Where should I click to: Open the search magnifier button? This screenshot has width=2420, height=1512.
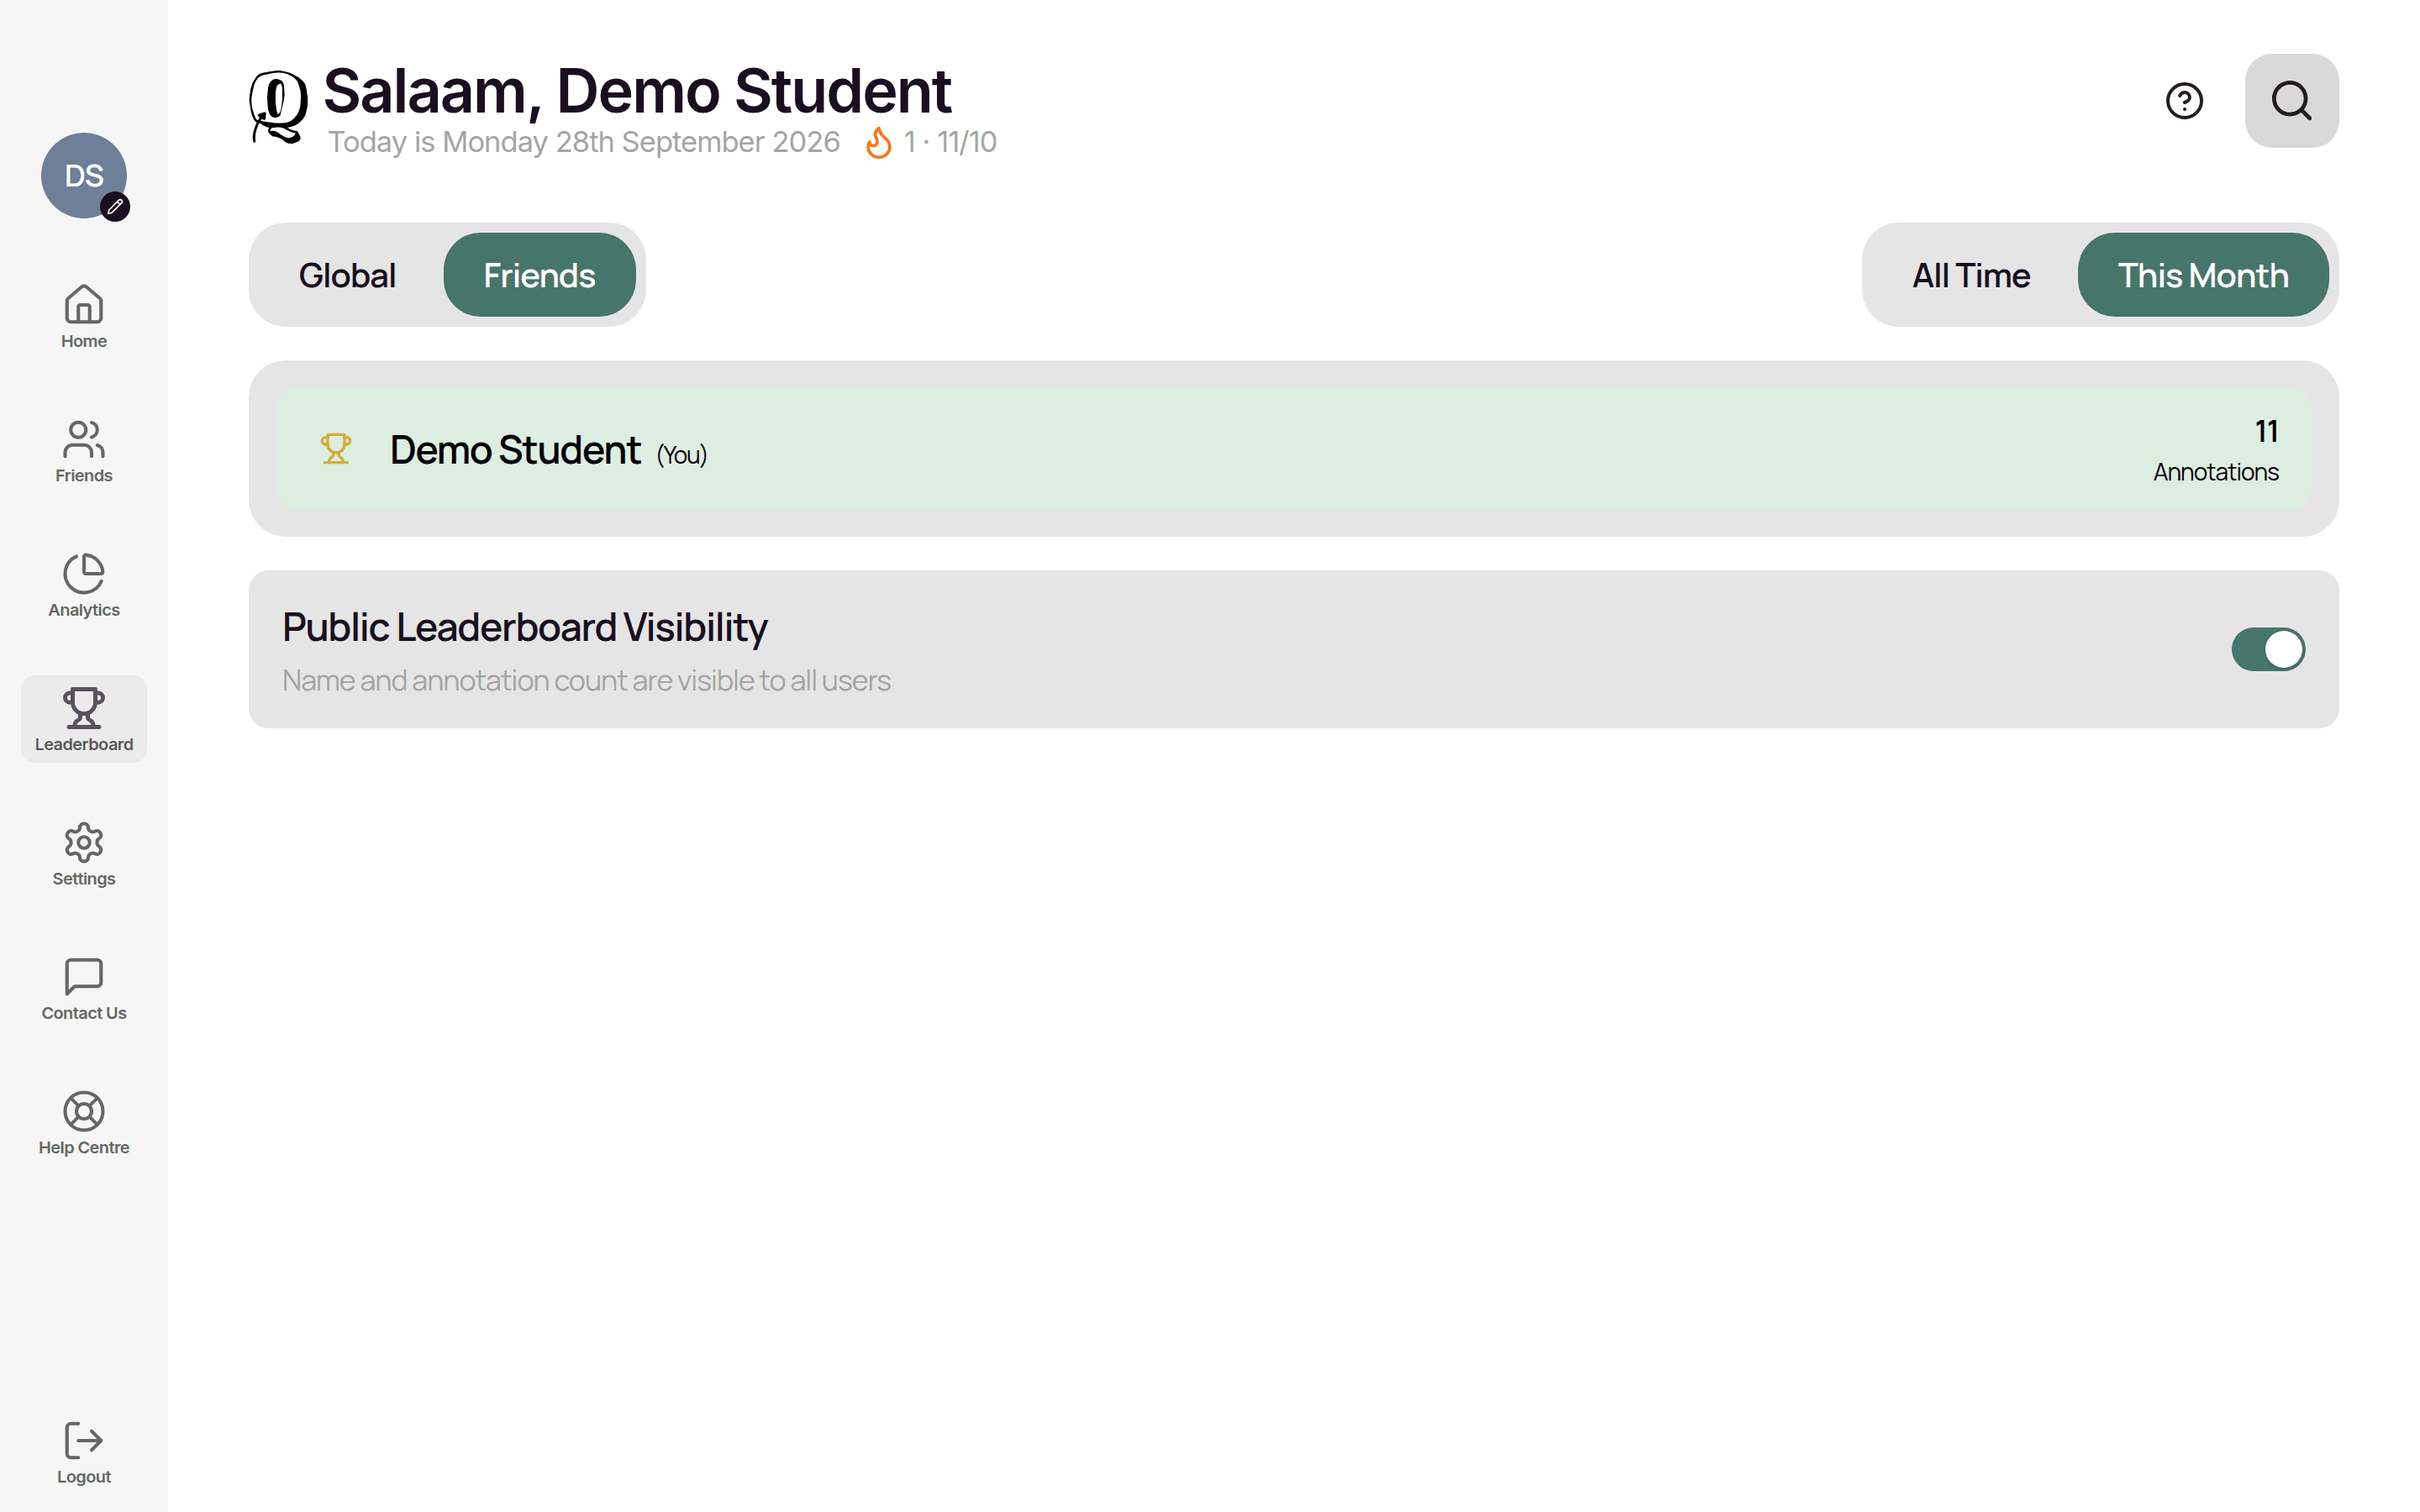2291,101
